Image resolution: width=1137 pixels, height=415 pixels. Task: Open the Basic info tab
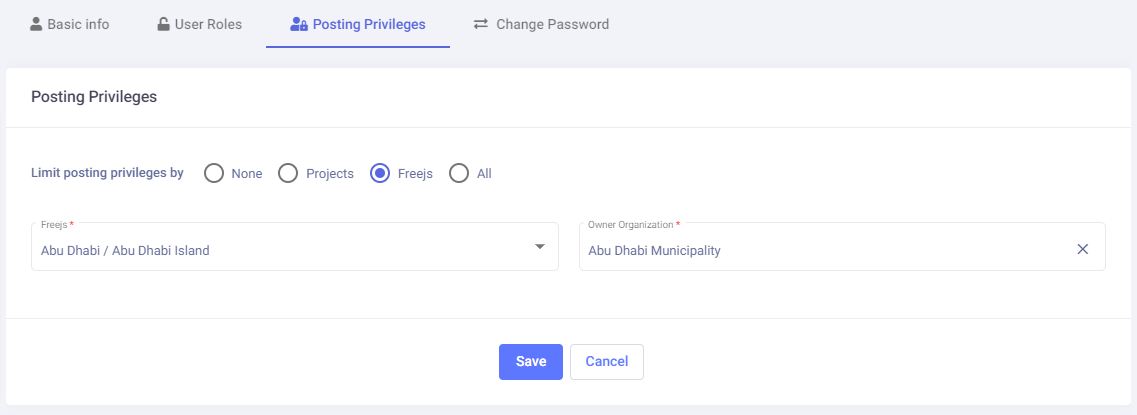(78, 24)
